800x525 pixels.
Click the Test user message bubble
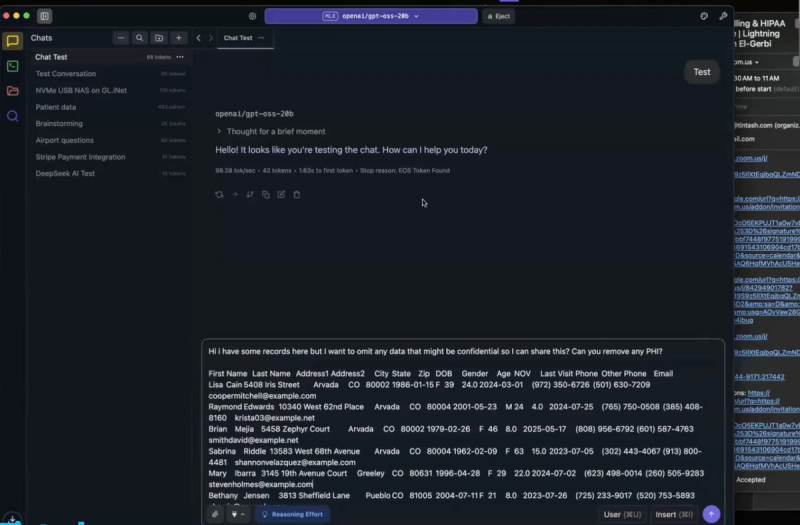pos(702,72)
